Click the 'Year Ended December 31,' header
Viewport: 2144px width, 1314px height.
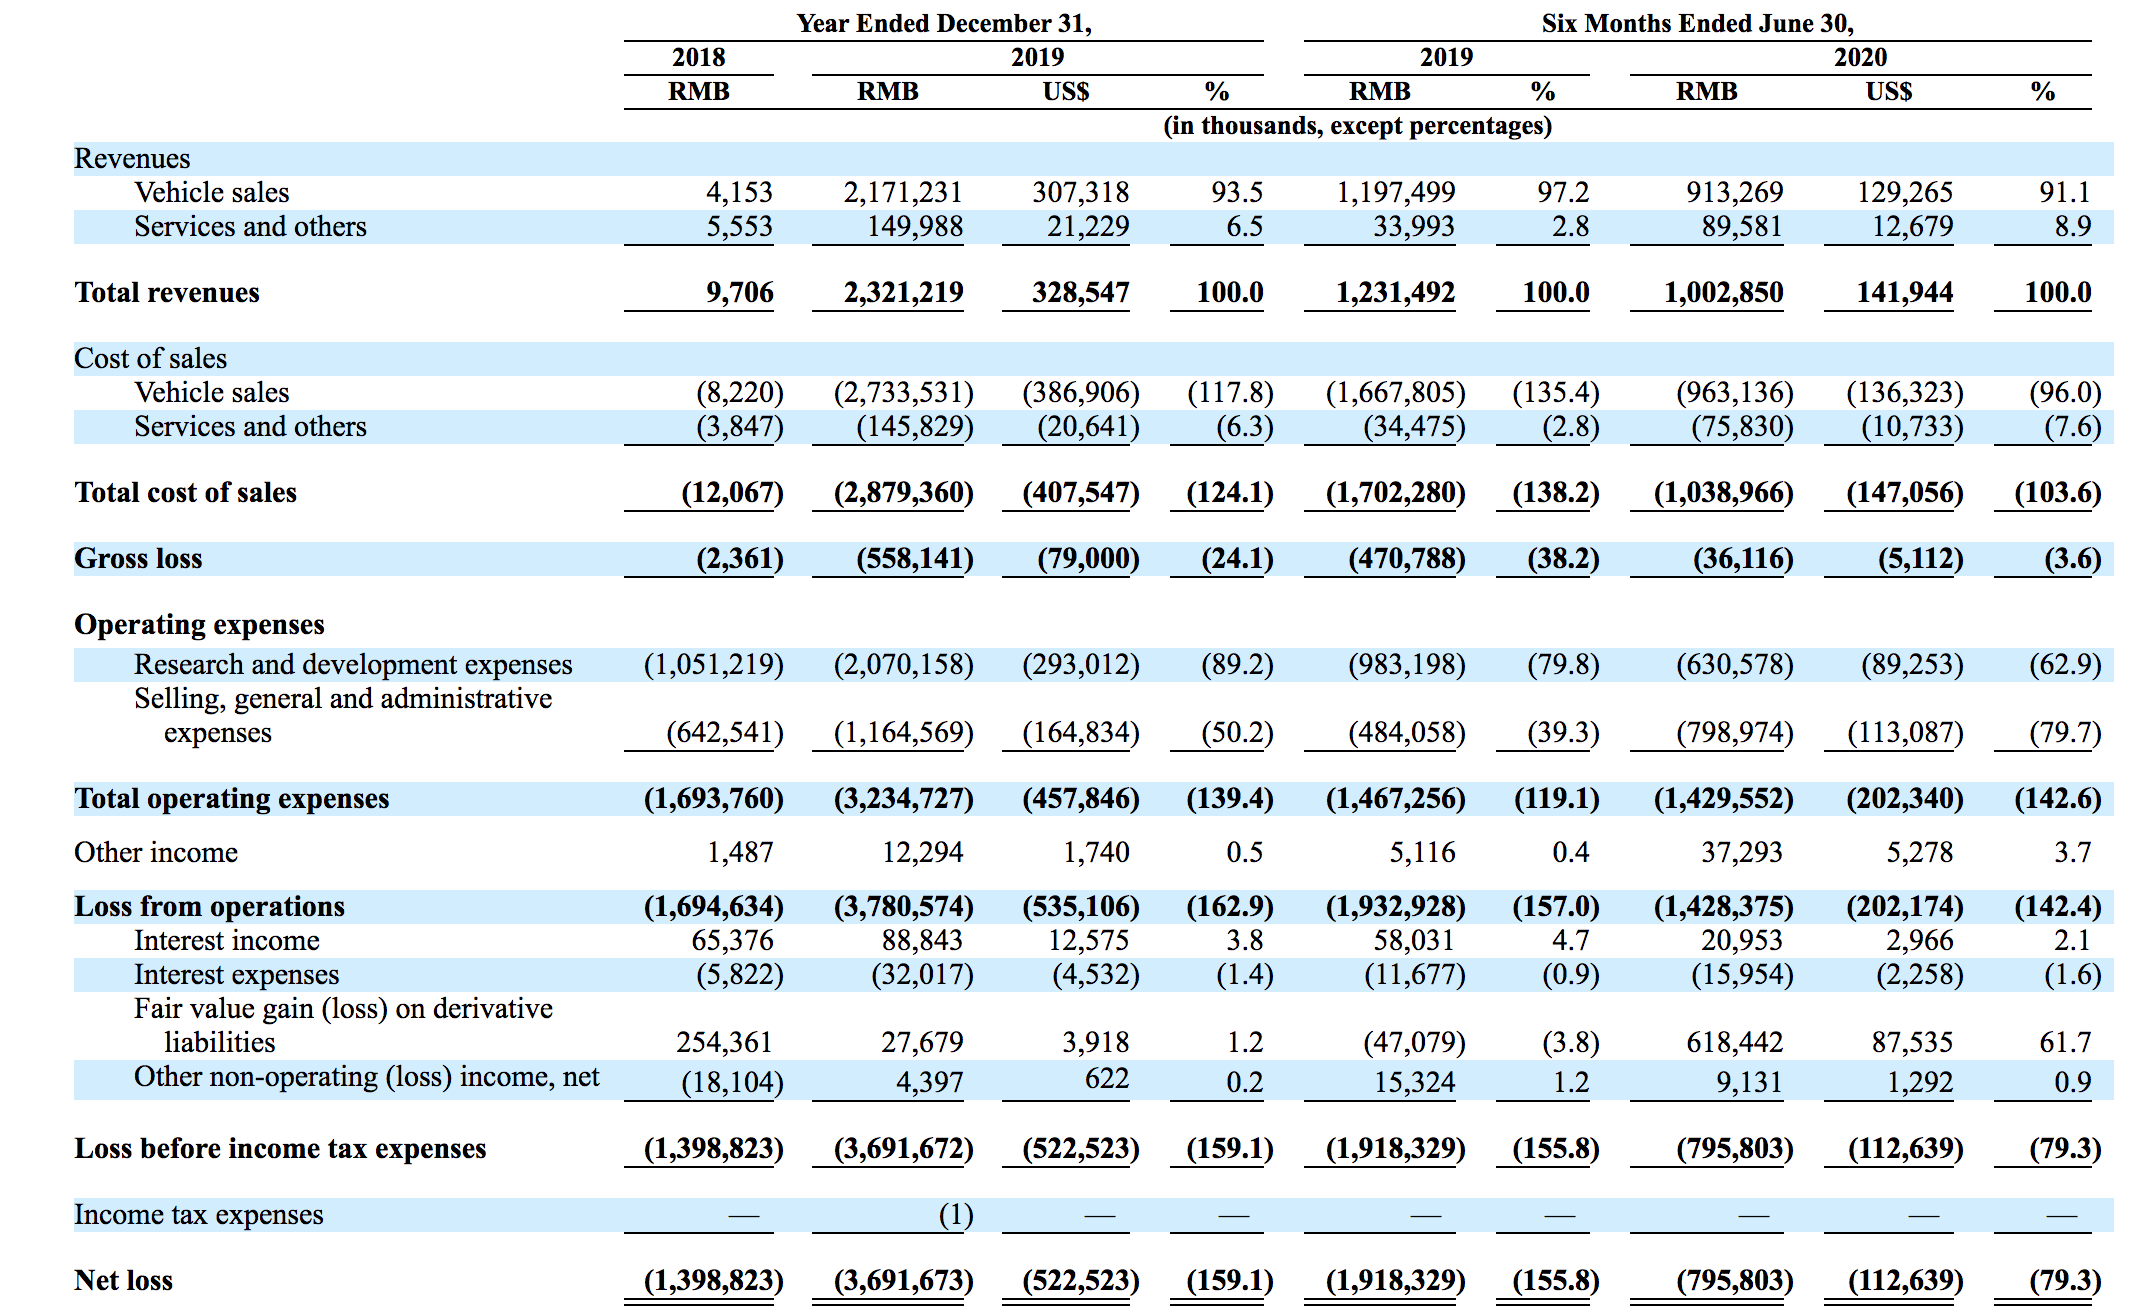point(943,23)
